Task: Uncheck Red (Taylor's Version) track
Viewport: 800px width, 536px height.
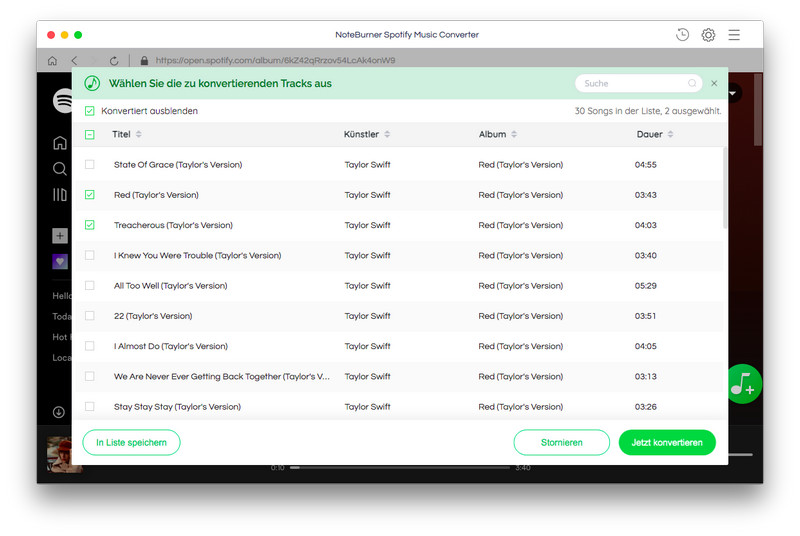Action: [90, 195]
